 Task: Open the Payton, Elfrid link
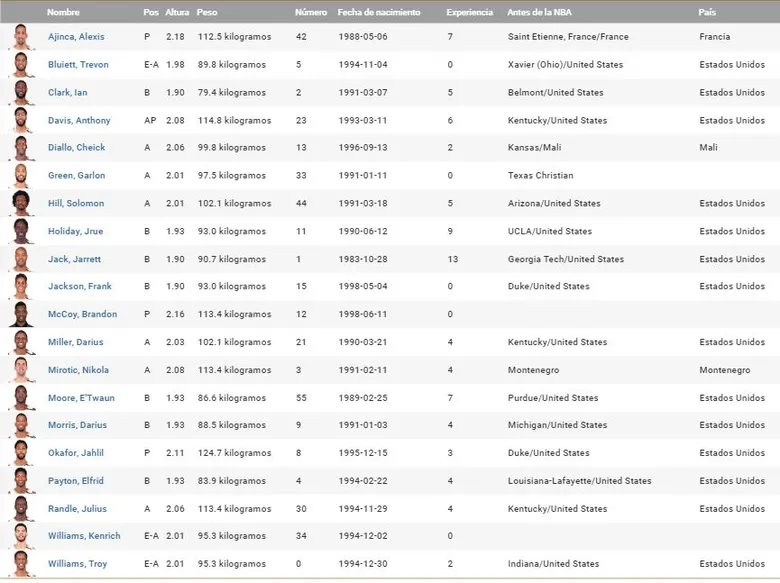pos(76,481)
